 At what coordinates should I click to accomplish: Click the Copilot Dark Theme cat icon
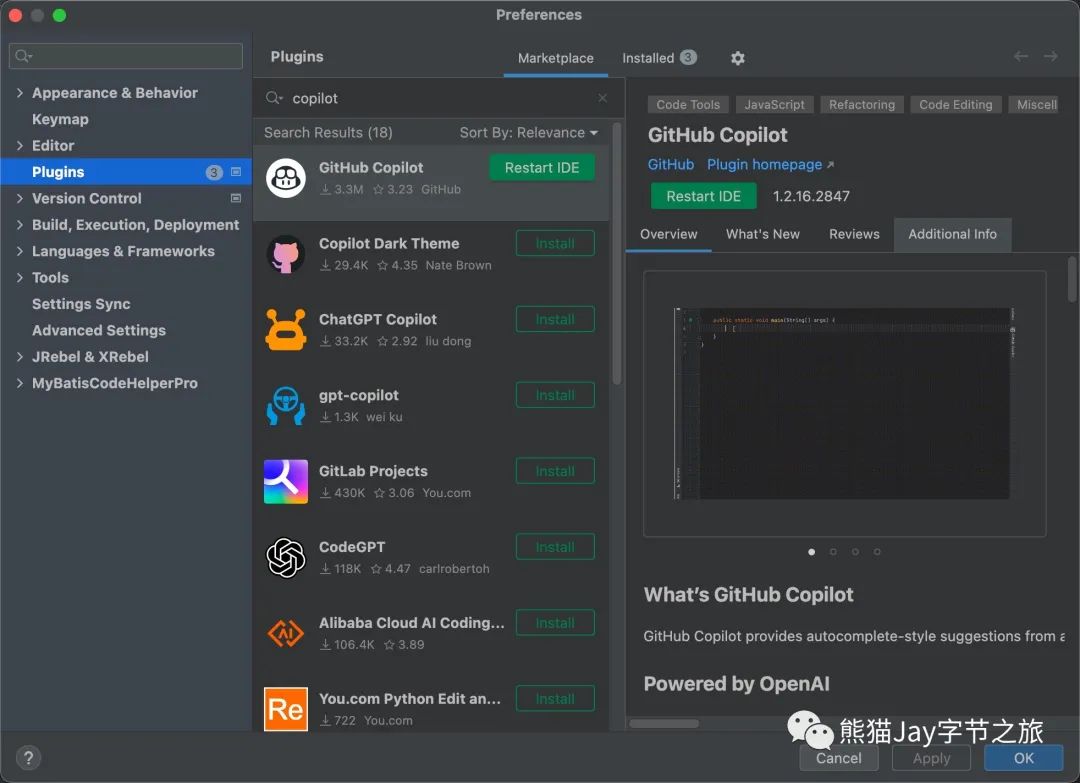pyautogui.click(x=285, y=253)
